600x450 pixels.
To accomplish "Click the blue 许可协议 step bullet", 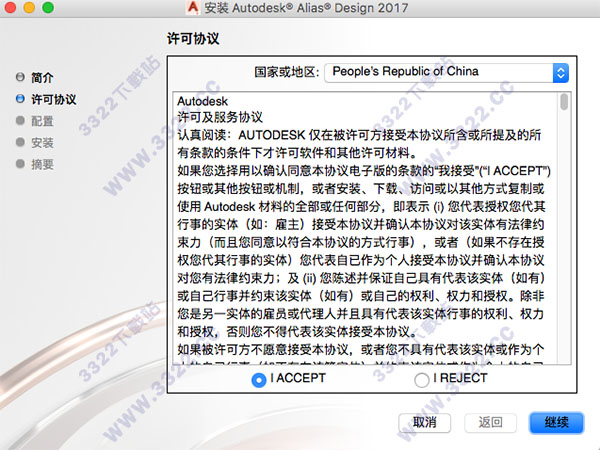I will coord(20,99).
